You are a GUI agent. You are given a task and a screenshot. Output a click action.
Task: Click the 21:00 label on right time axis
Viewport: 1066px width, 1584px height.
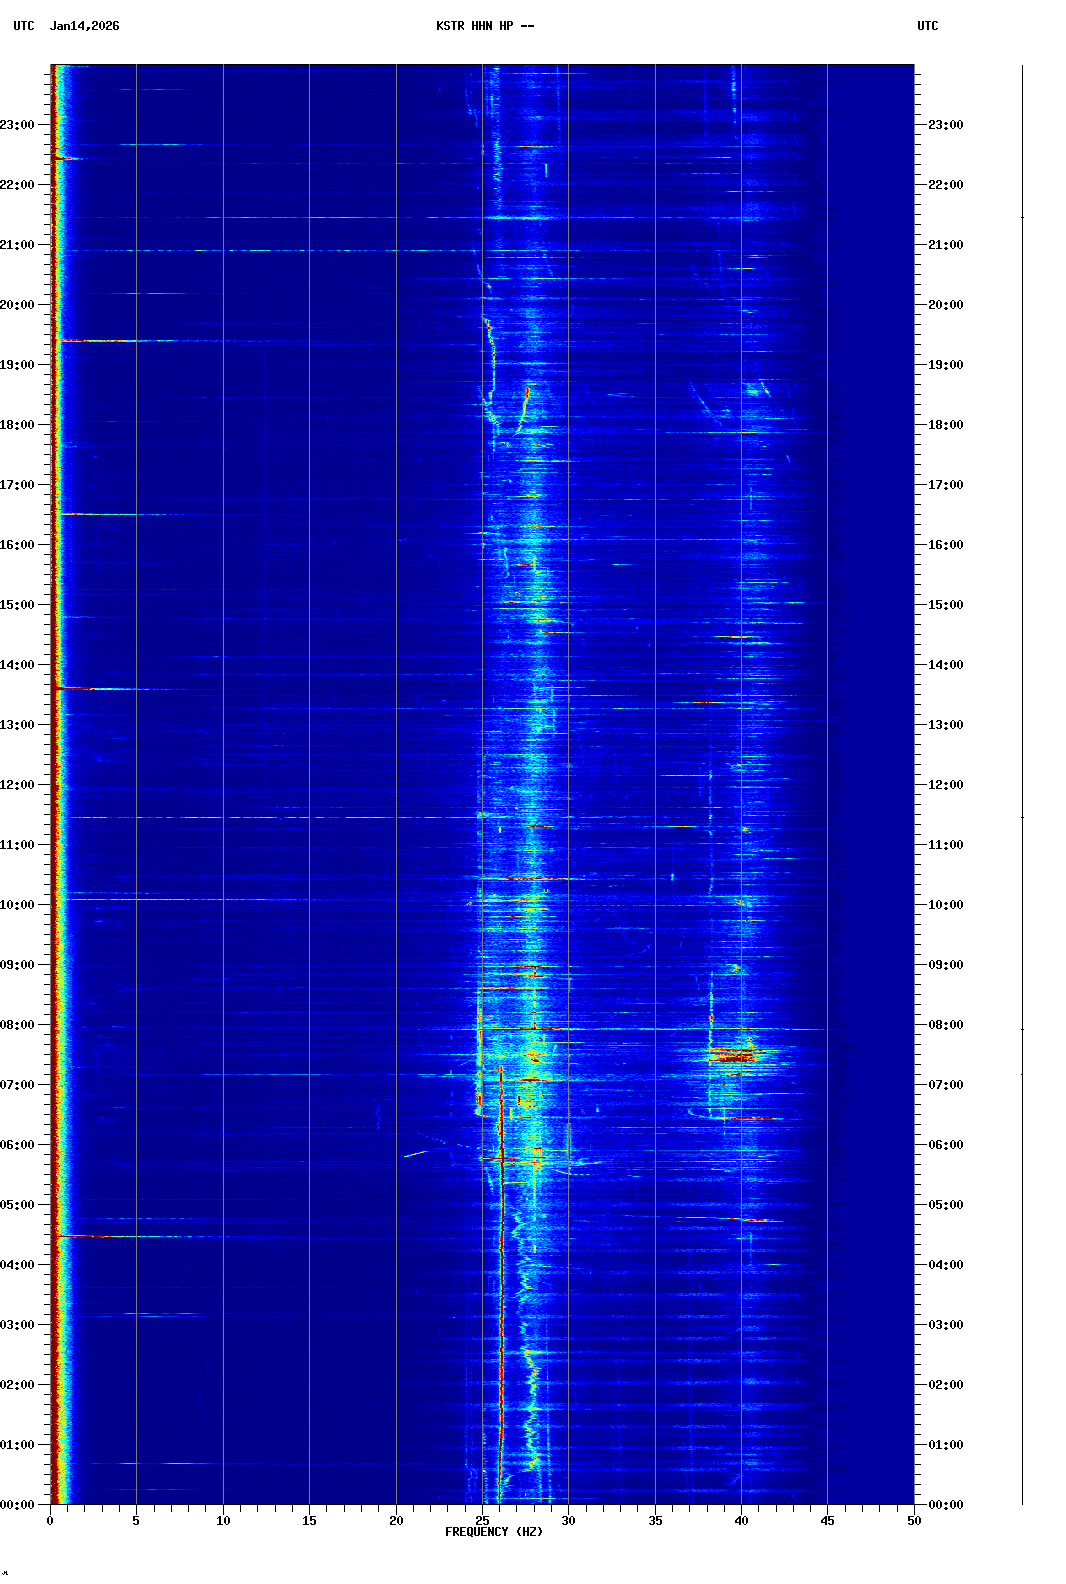click(945, 245)
